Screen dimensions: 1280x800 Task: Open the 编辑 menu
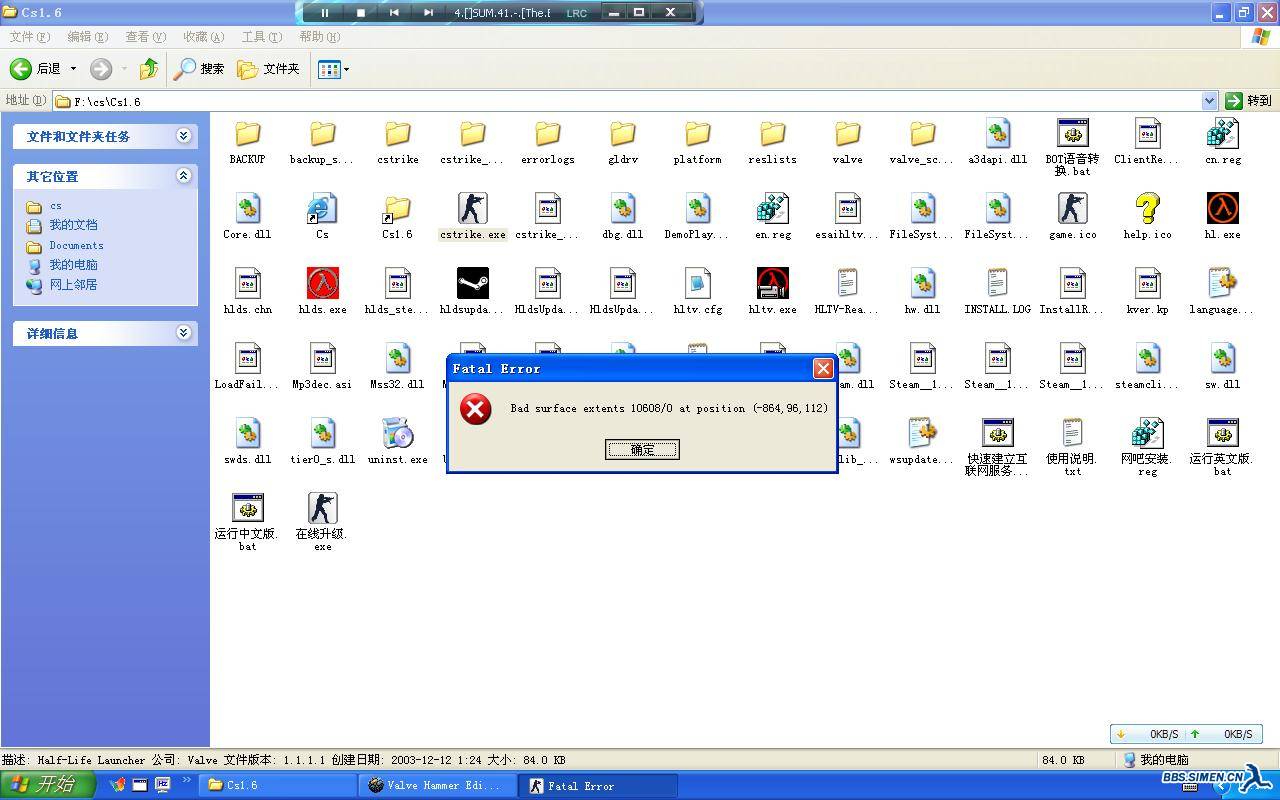[87, 37]
